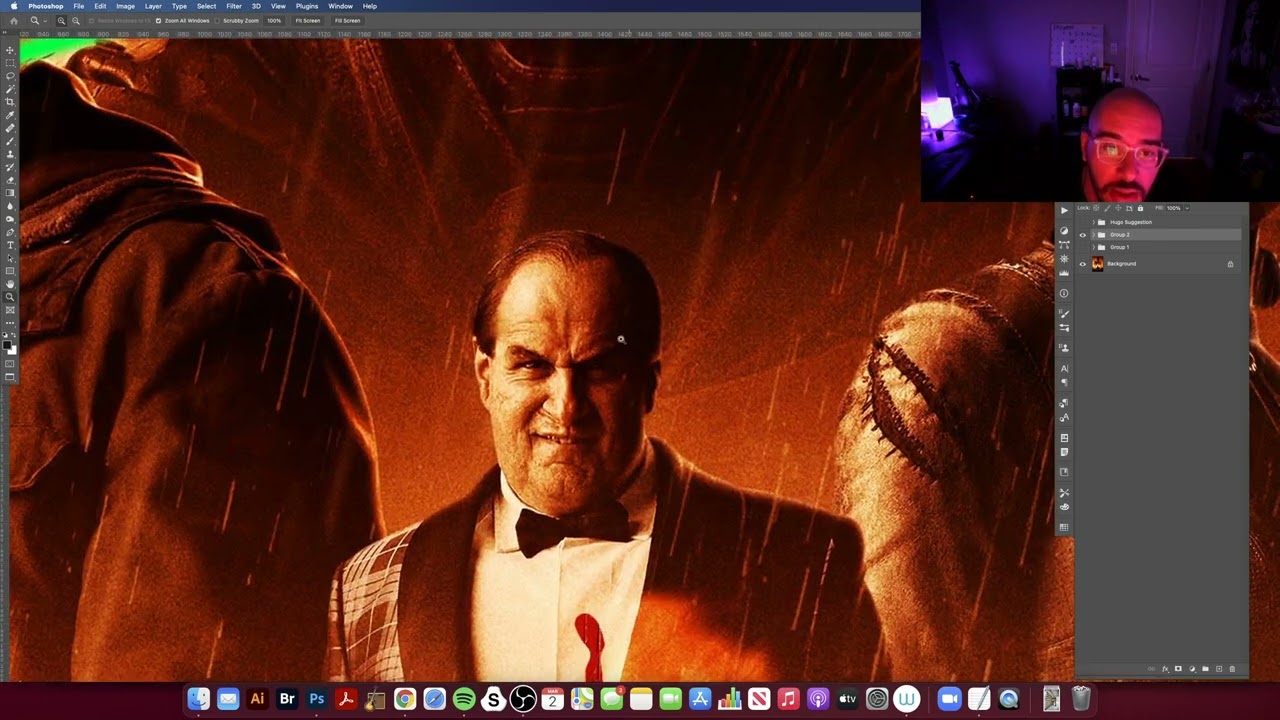This screenshot has height=720, width=1280.
Task: Open the Plugins menu
Action: click(307, 6)
